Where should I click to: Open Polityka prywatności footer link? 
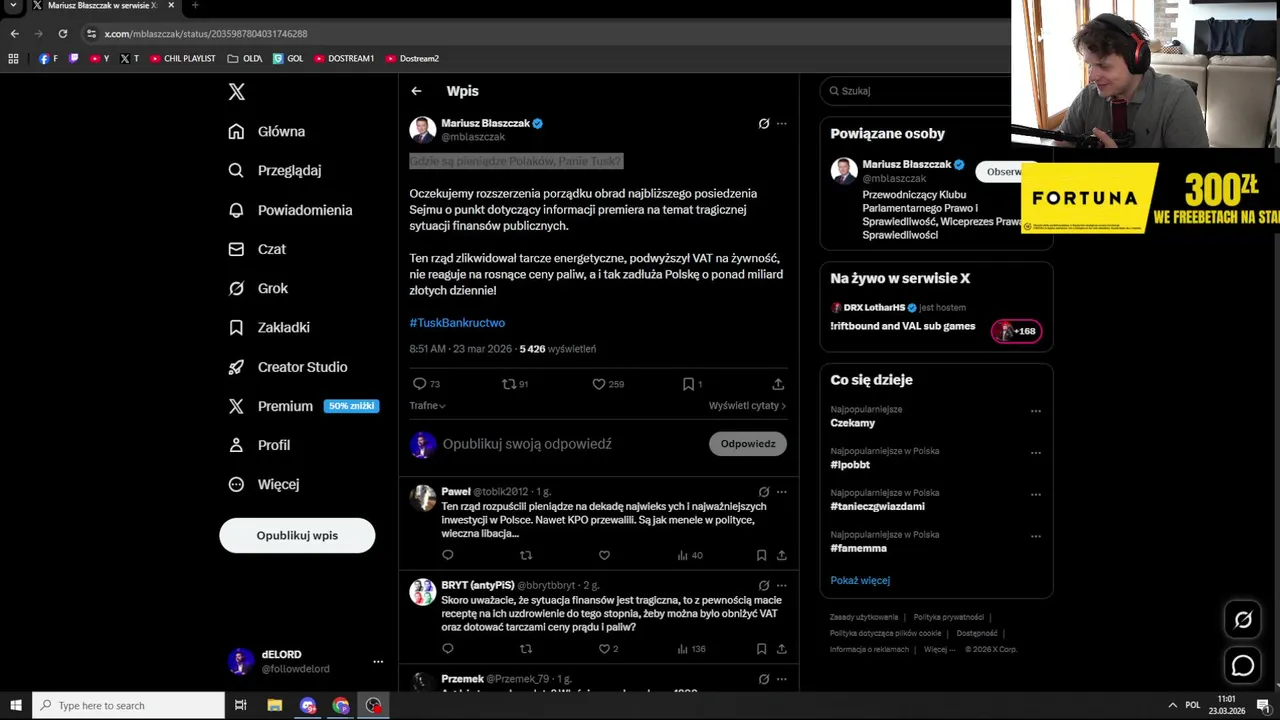point(948,617)
